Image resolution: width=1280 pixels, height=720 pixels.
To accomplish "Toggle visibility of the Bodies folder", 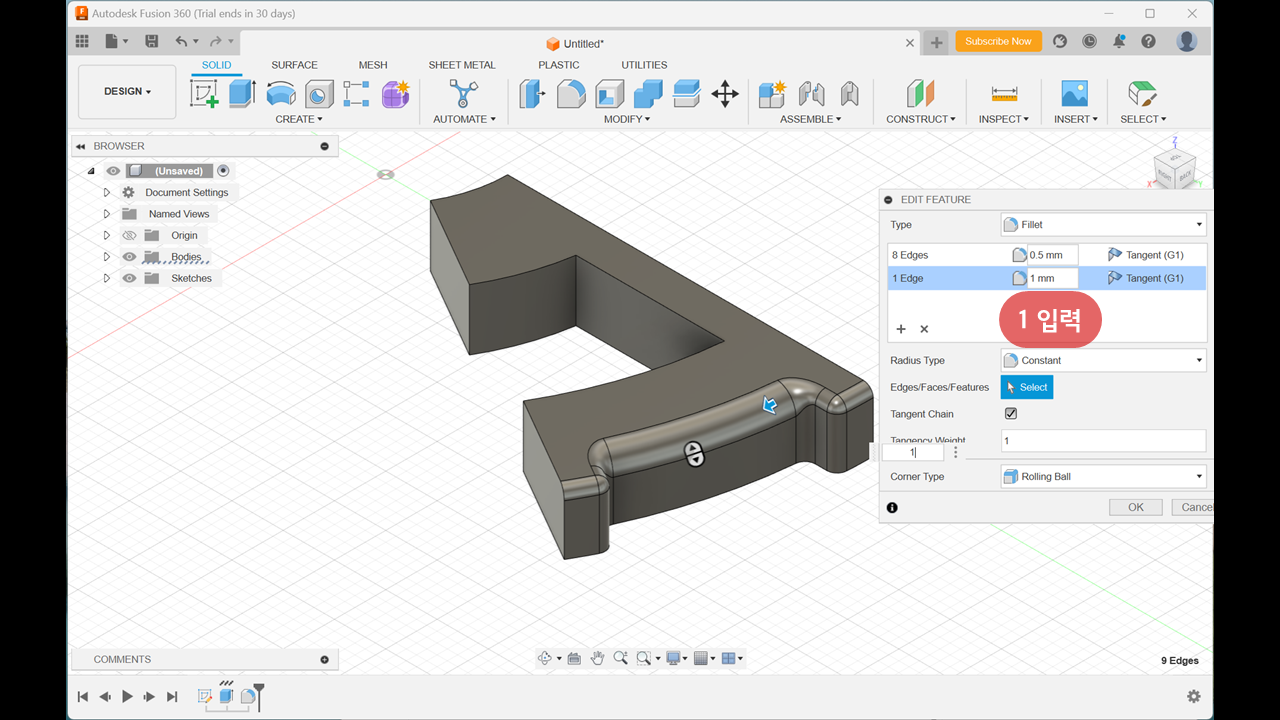I will click(x=129, y=257).
